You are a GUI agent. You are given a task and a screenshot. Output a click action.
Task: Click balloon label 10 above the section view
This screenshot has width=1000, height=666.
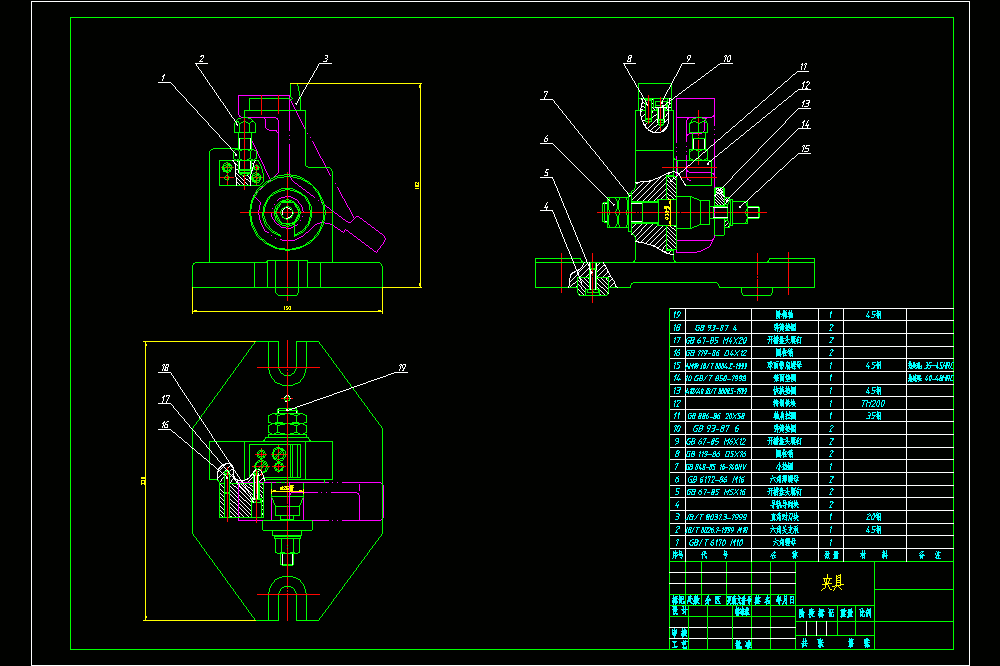coord(727,59)
